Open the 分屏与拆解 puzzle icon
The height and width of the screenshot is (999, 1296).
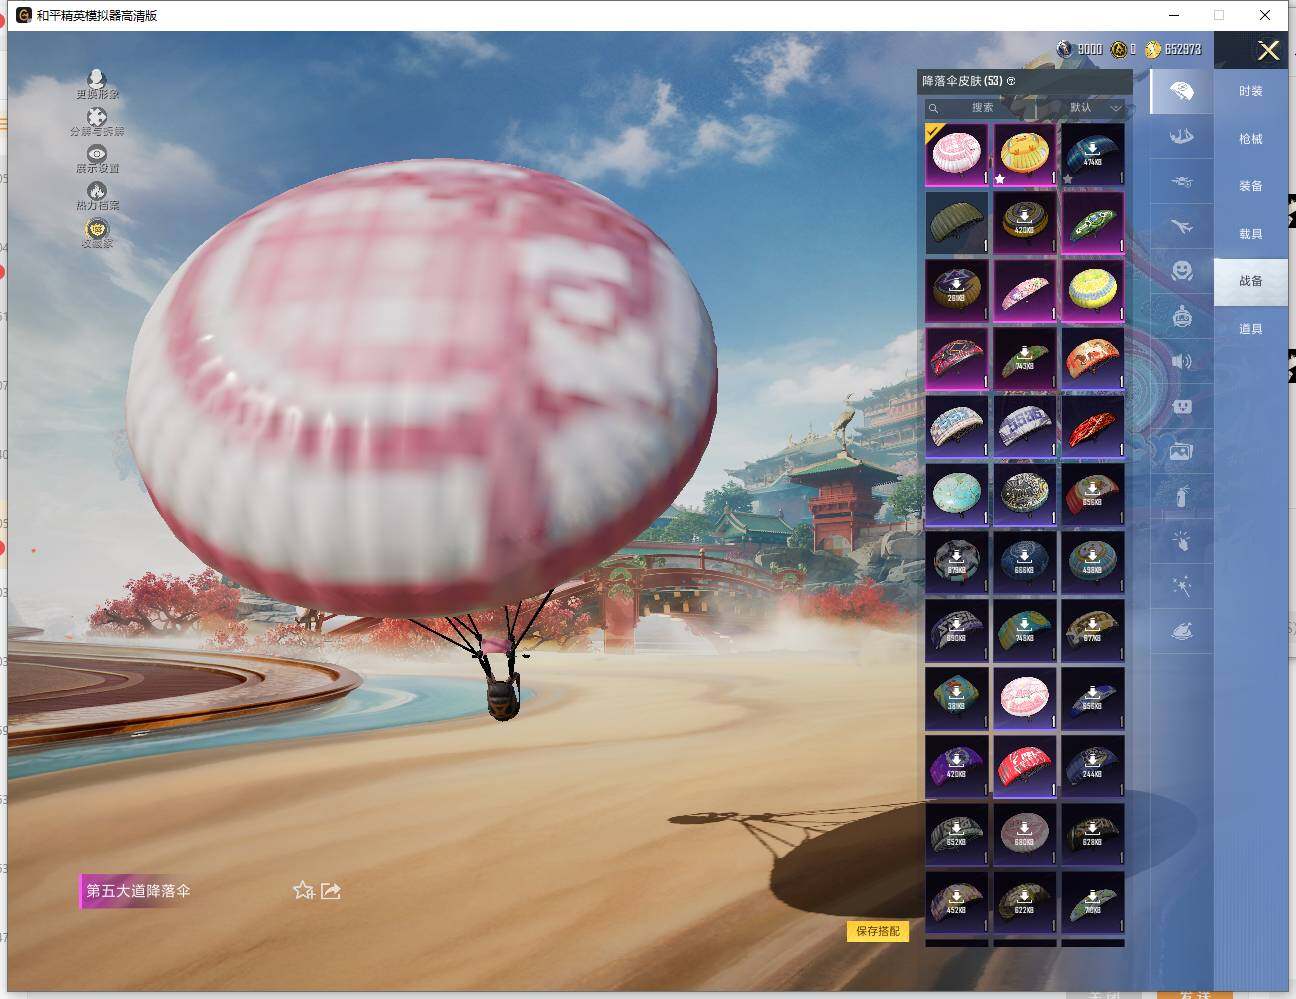click(x=97, y=122)
